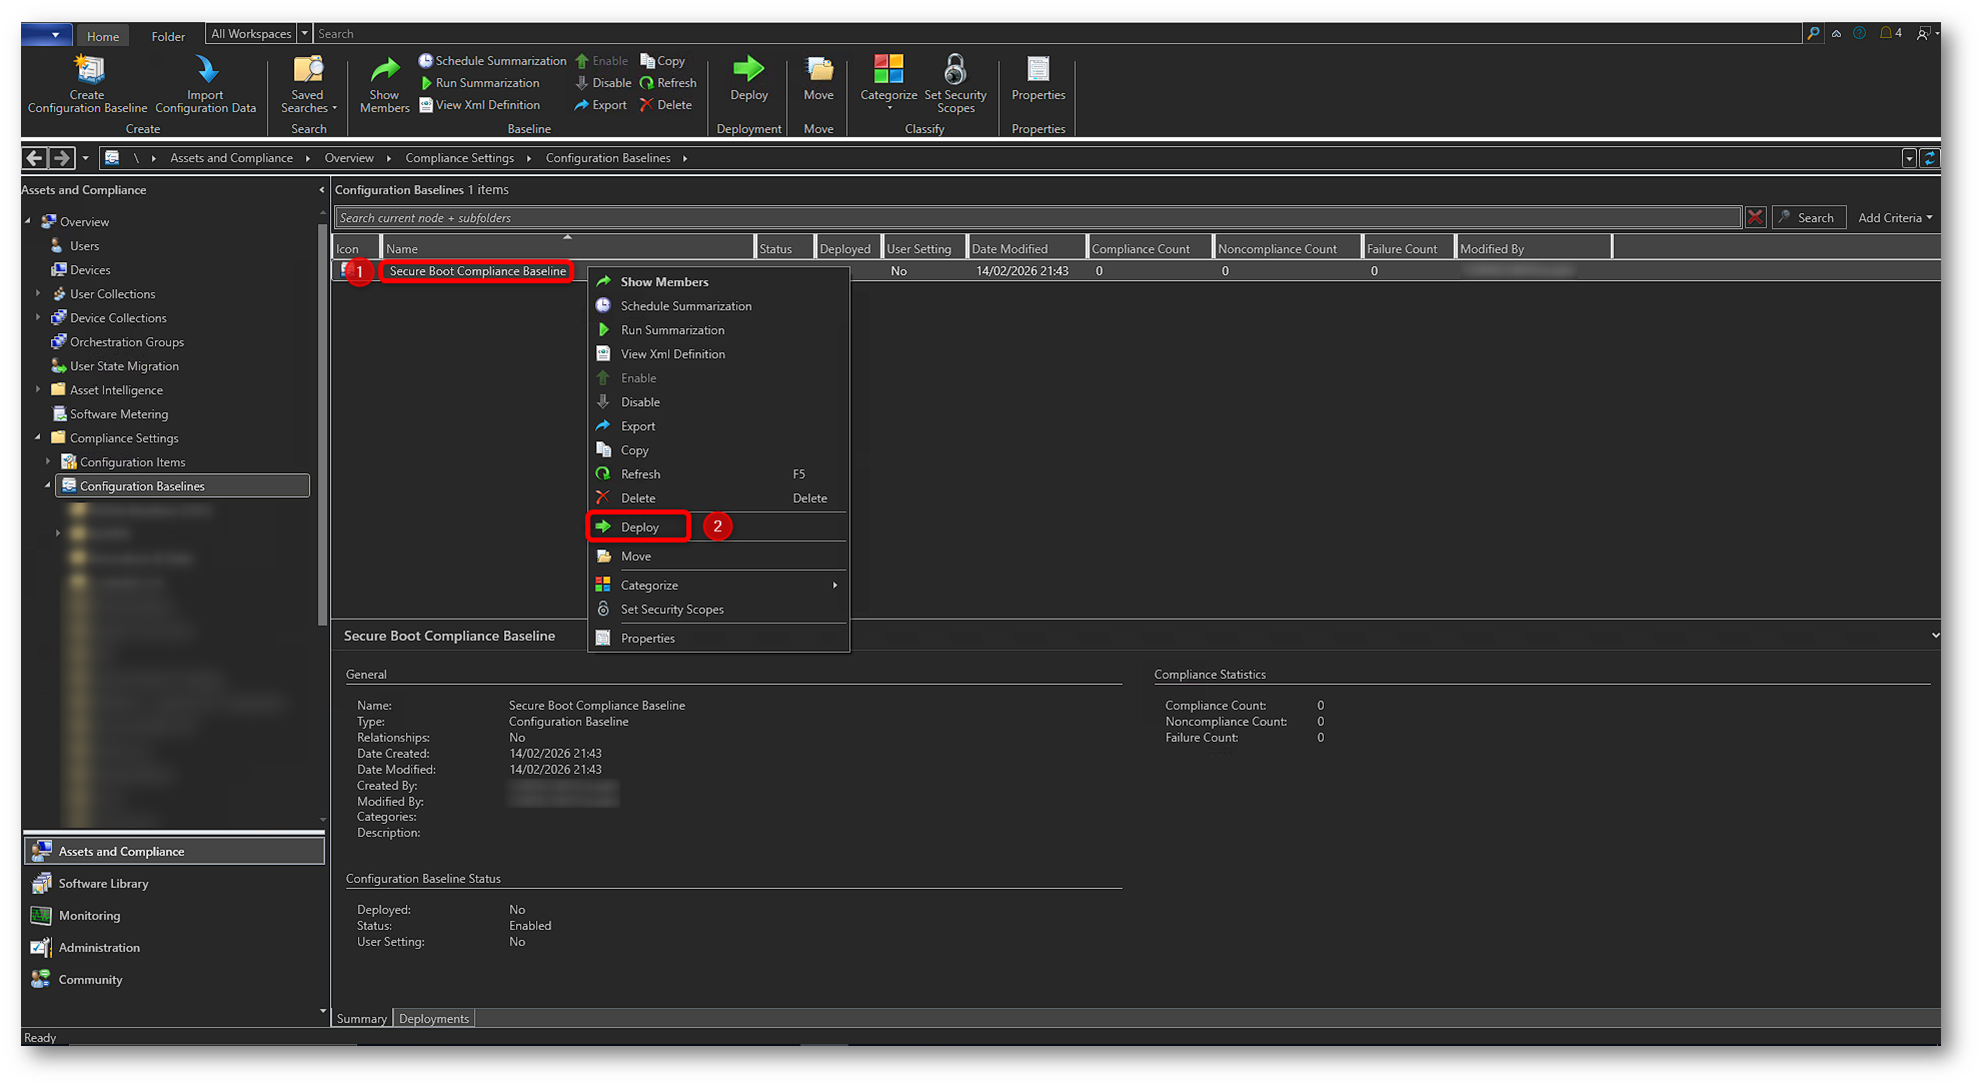This screenshot has height=1088, width=1983.
Task: Switch to the Deployments tab
Action: pyautogui.click(x=433, y=1018)
